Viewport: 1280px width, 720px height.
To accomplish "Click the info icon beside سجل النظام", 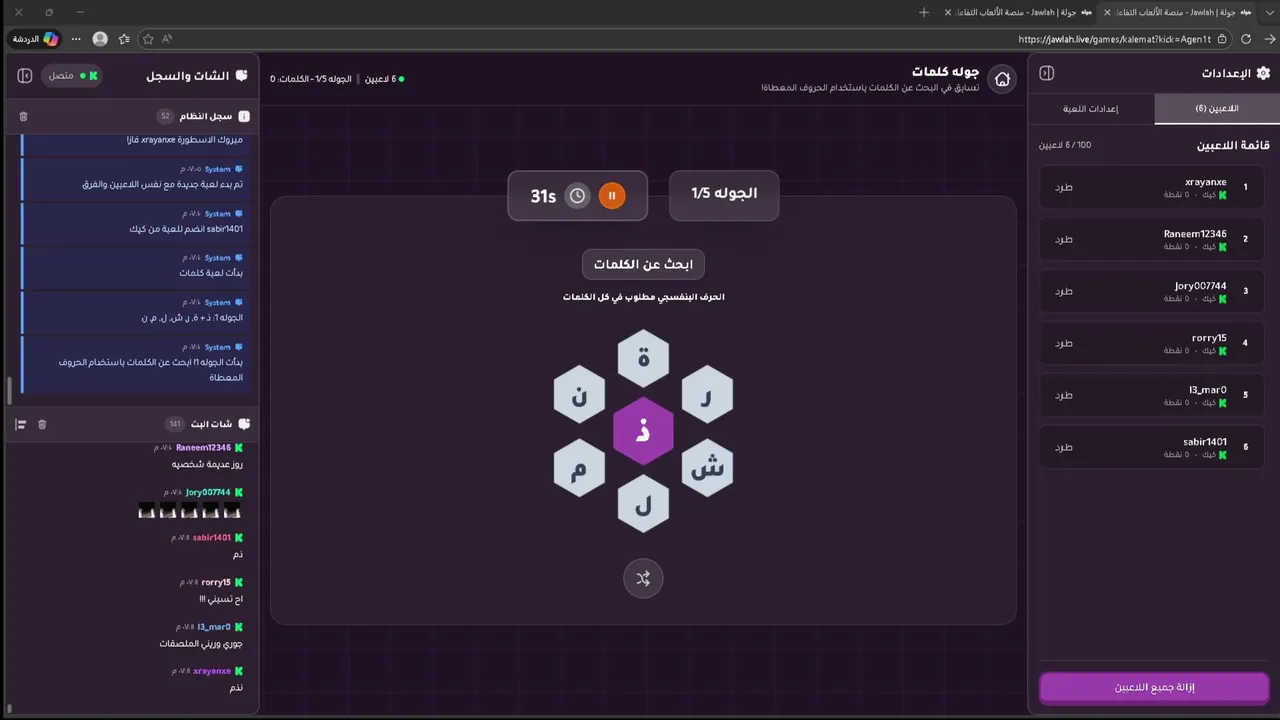I will pos(244,116).
